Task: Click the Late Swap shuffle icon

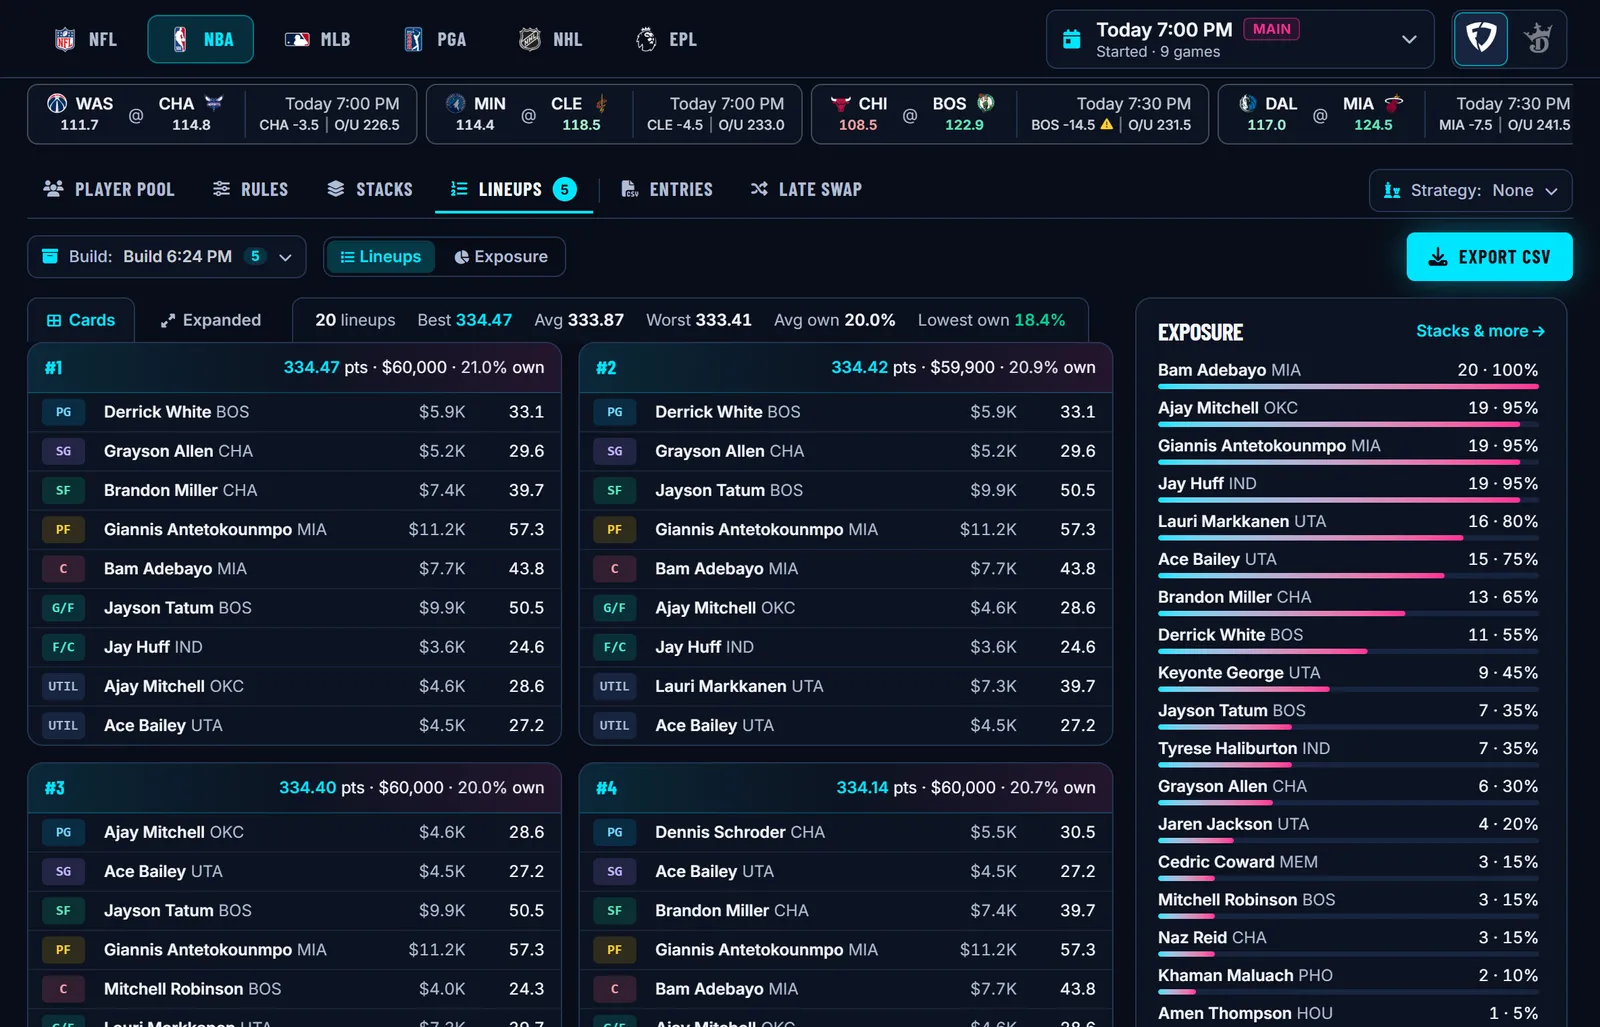Action: [760, 189]
